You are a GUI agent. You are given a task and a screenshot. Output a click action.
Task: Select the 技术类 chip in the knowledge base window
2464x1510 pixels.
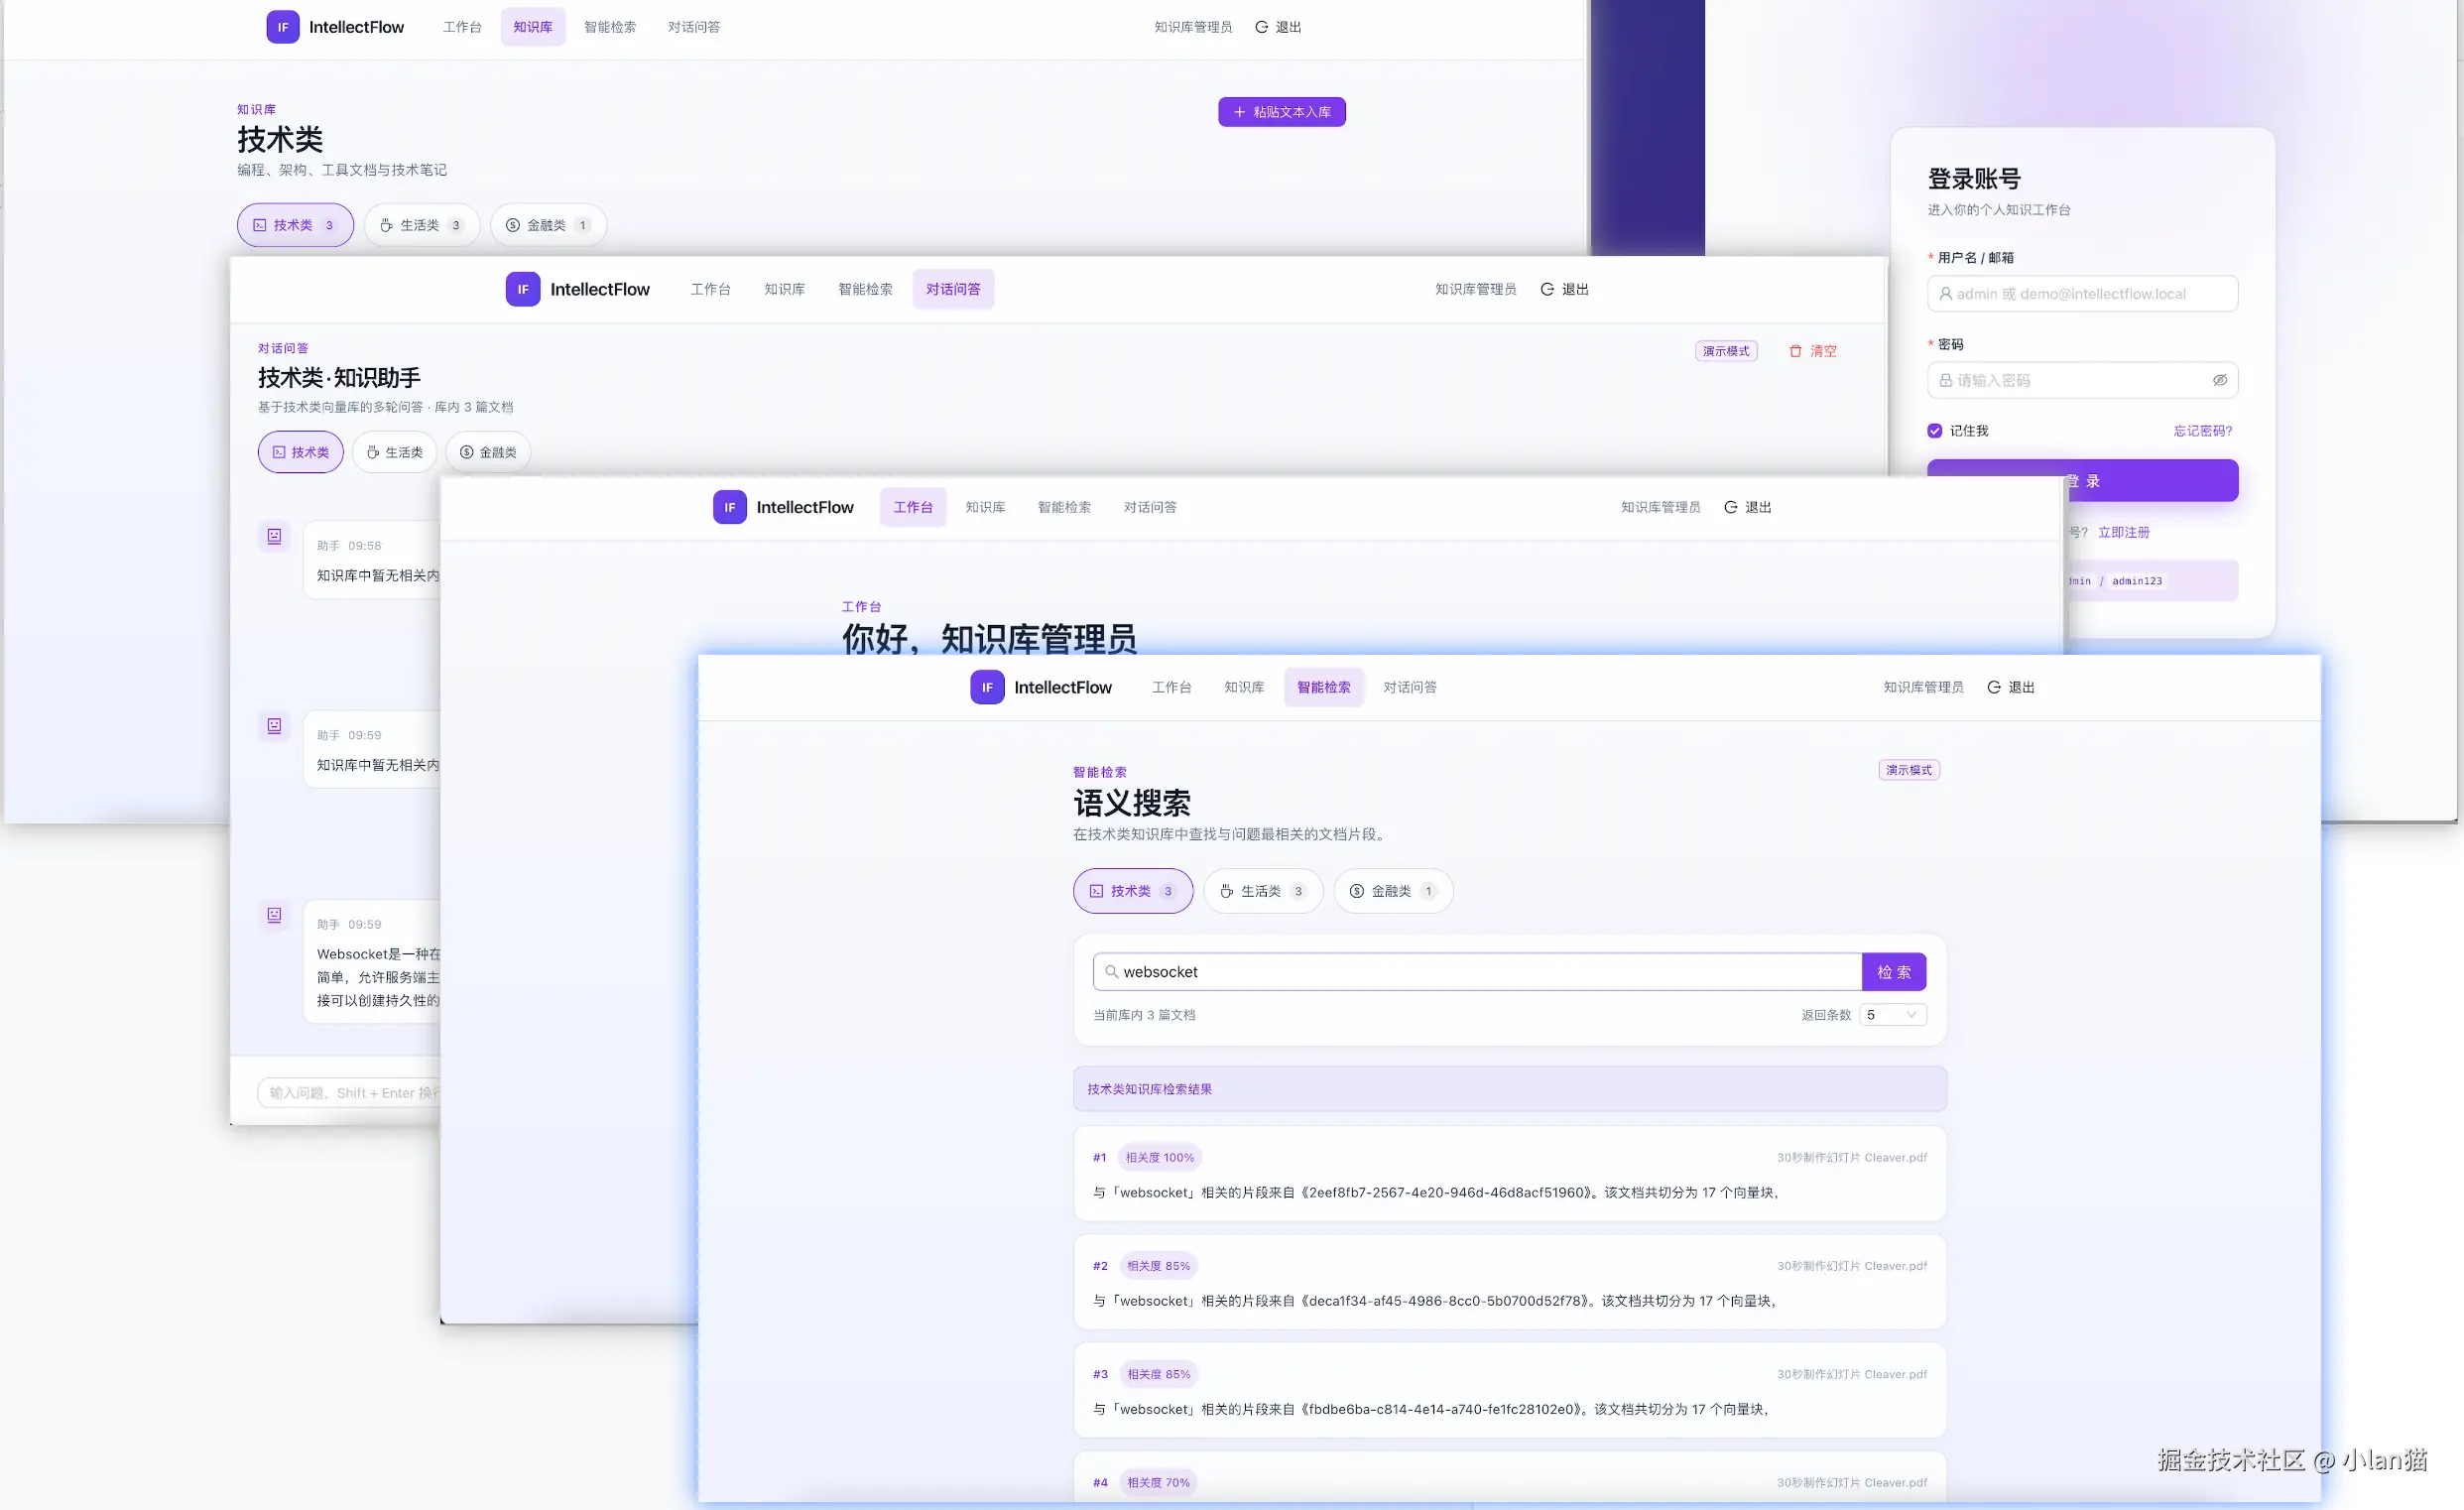point(295,225)
